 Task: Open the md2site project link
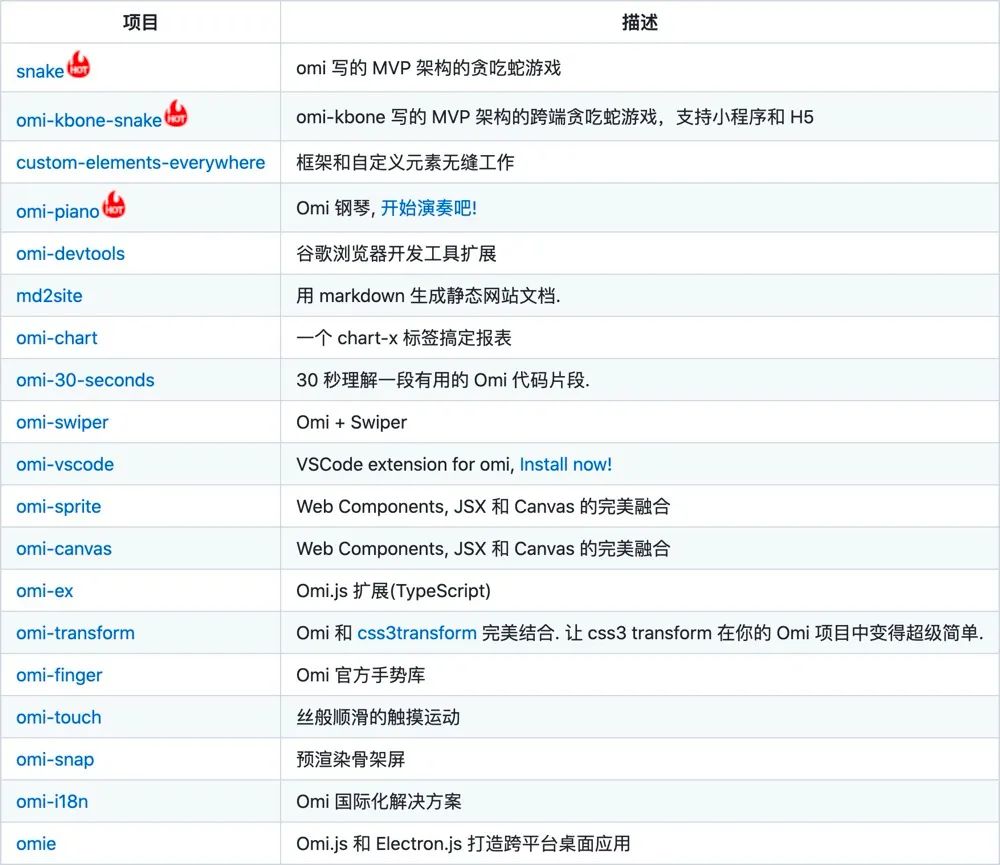[x=49, y=296]
